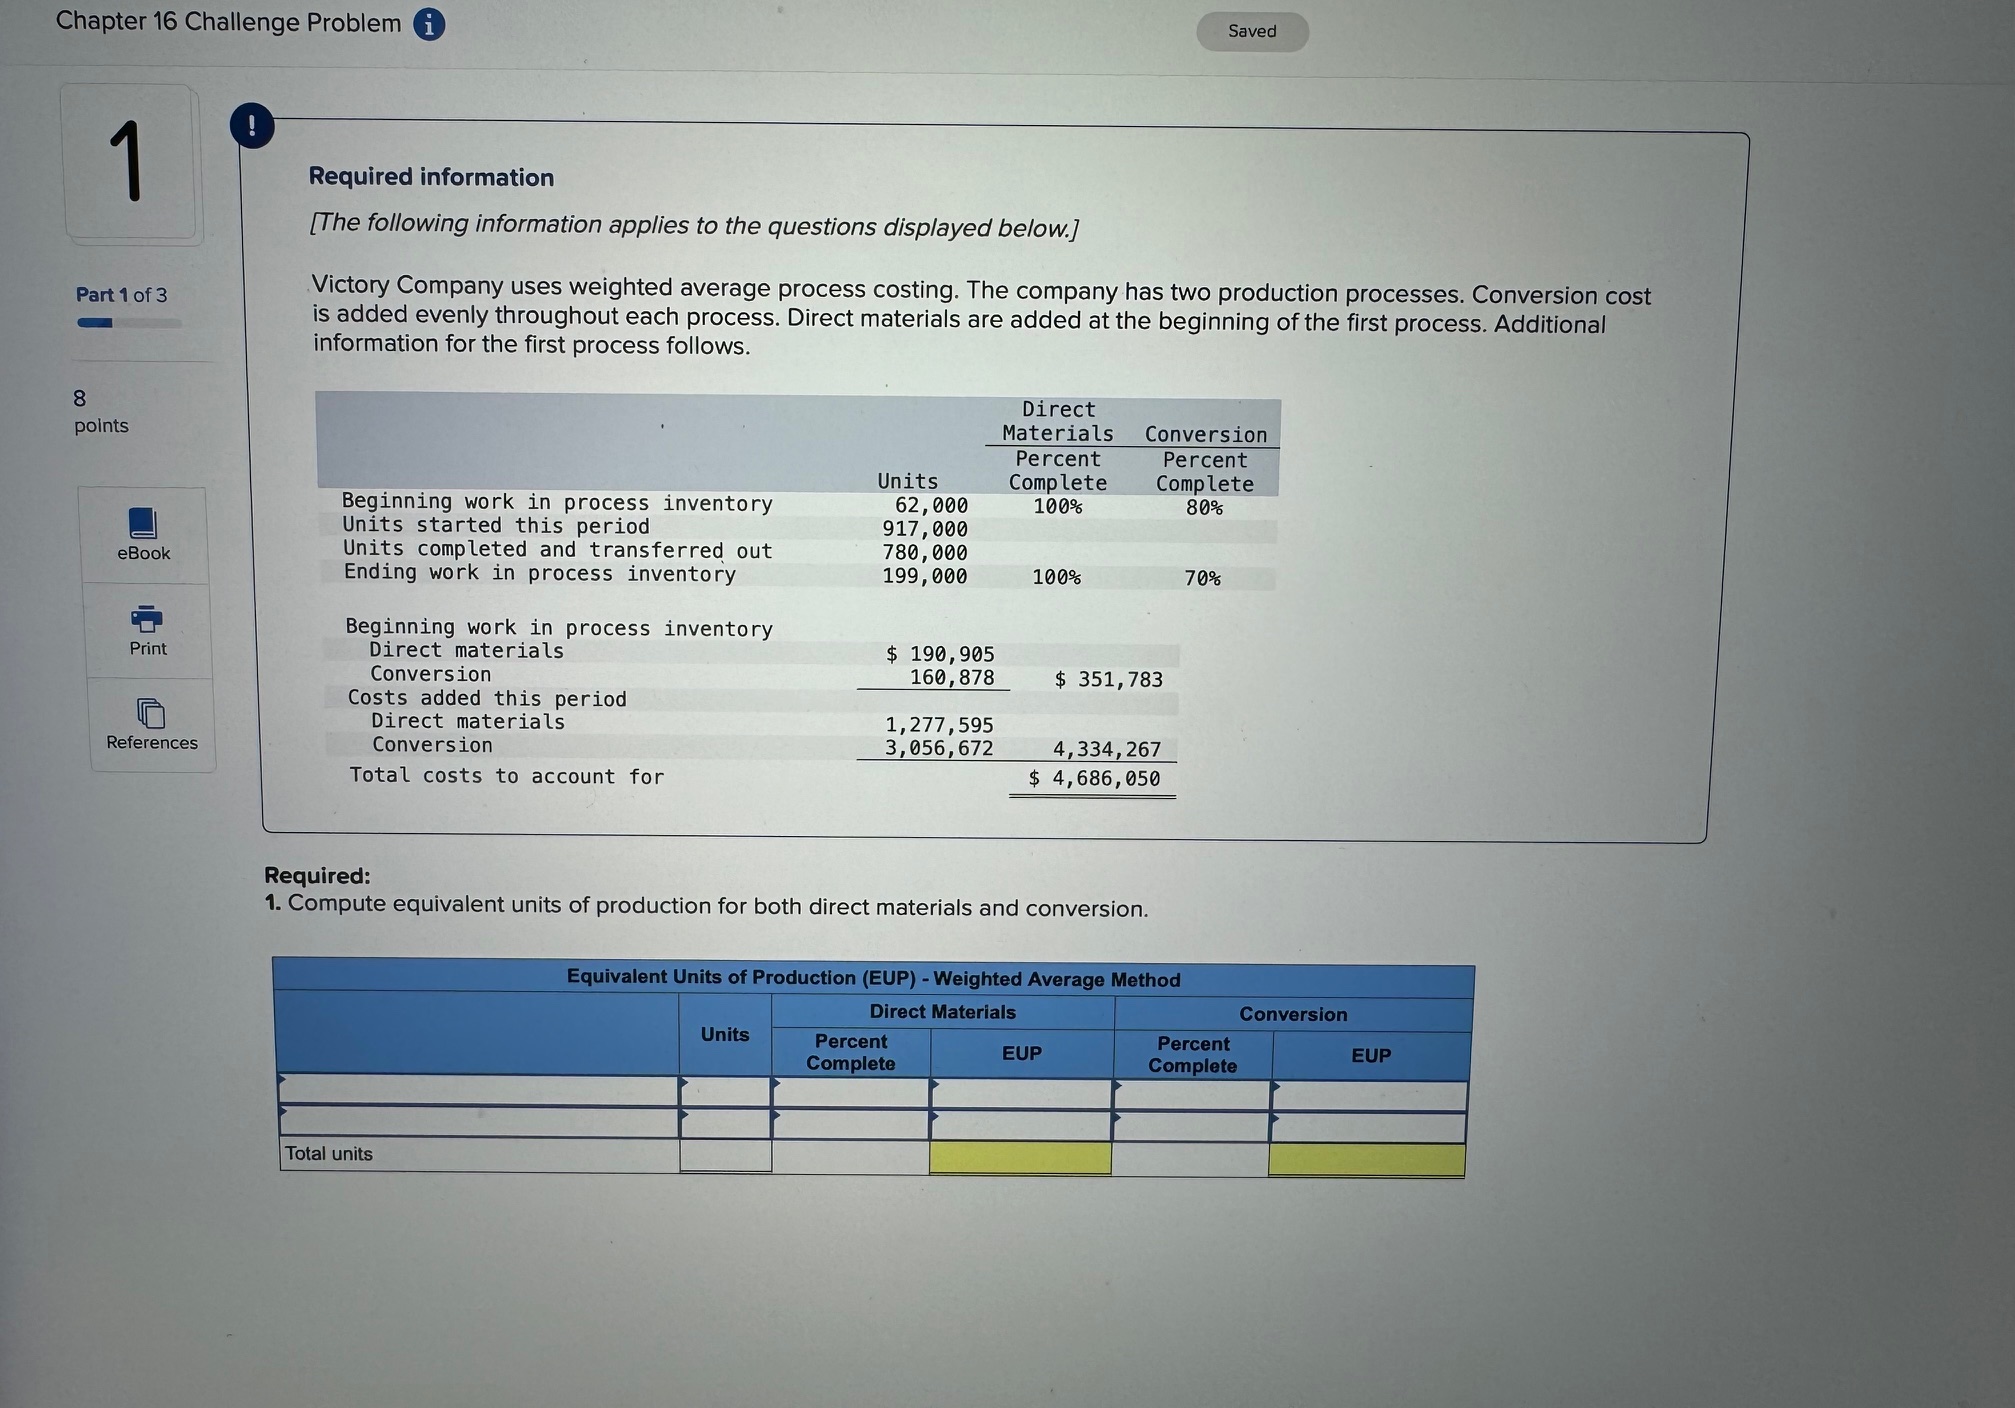Click first row Units input cell

tap(725, 1090)
